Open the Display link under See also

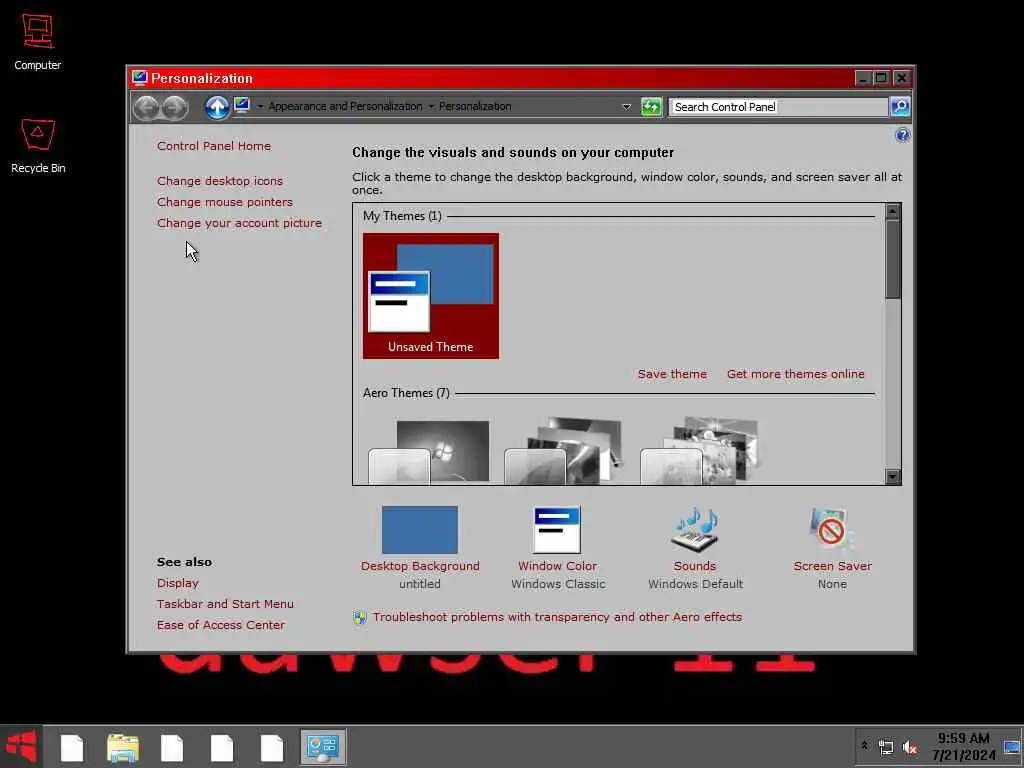tap(178, 583)
